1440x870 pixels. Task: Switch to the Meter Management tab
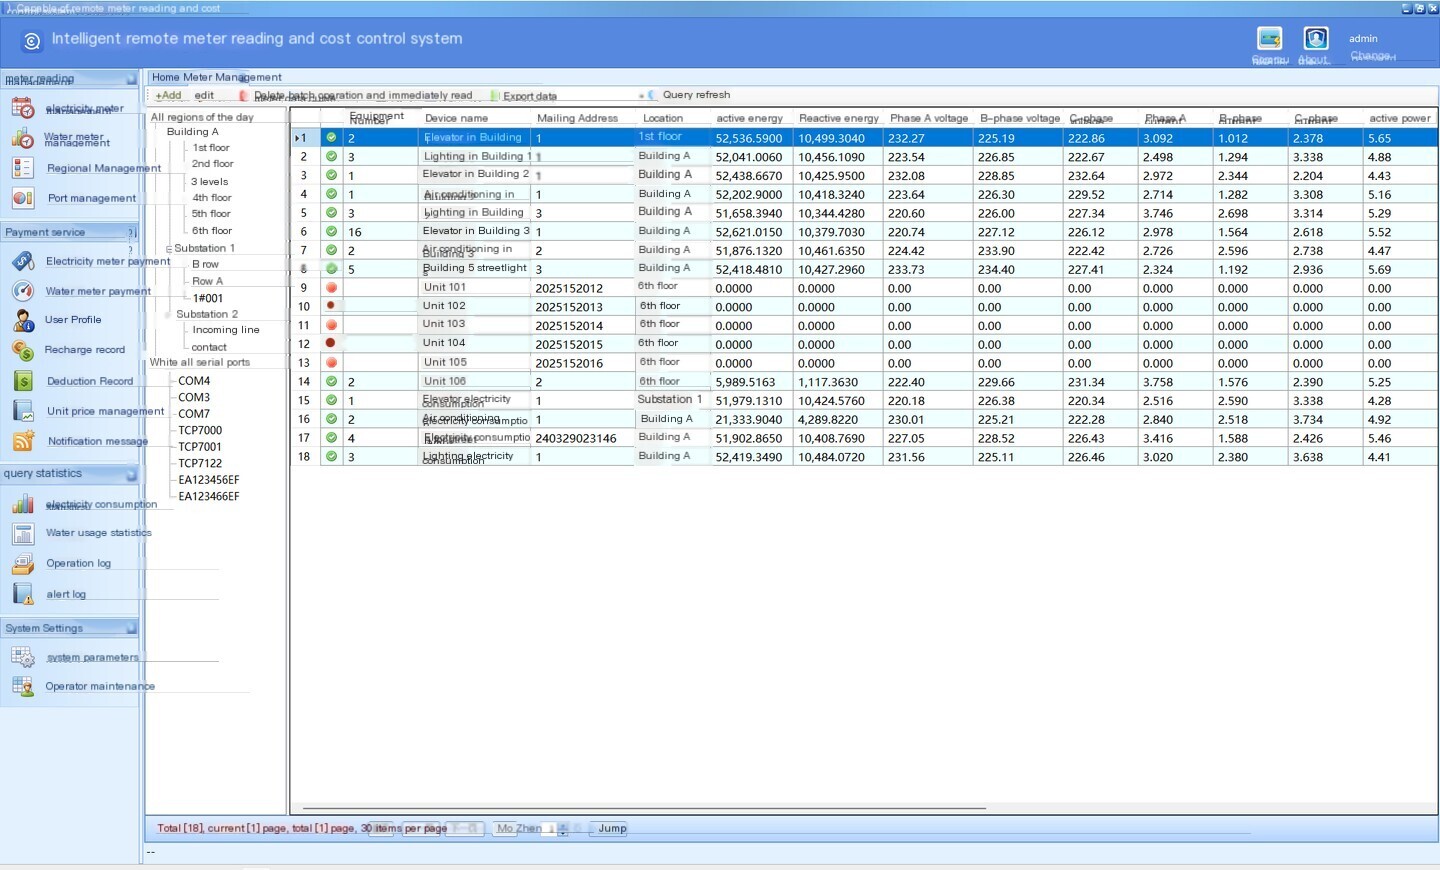point(232,77)
